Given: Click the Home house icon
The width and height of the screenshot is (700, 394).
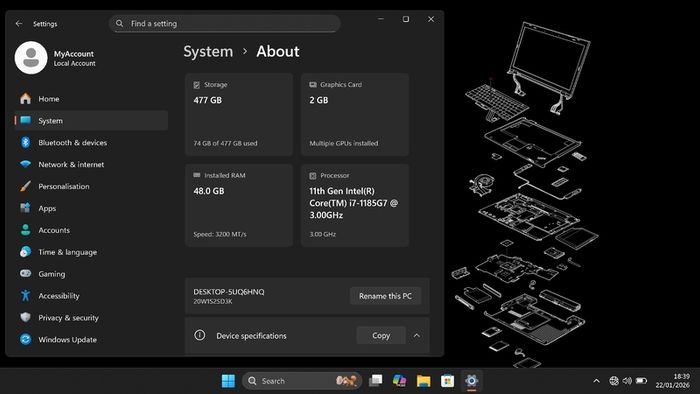Looking at the screenshot, I should [x=25, y=99].
